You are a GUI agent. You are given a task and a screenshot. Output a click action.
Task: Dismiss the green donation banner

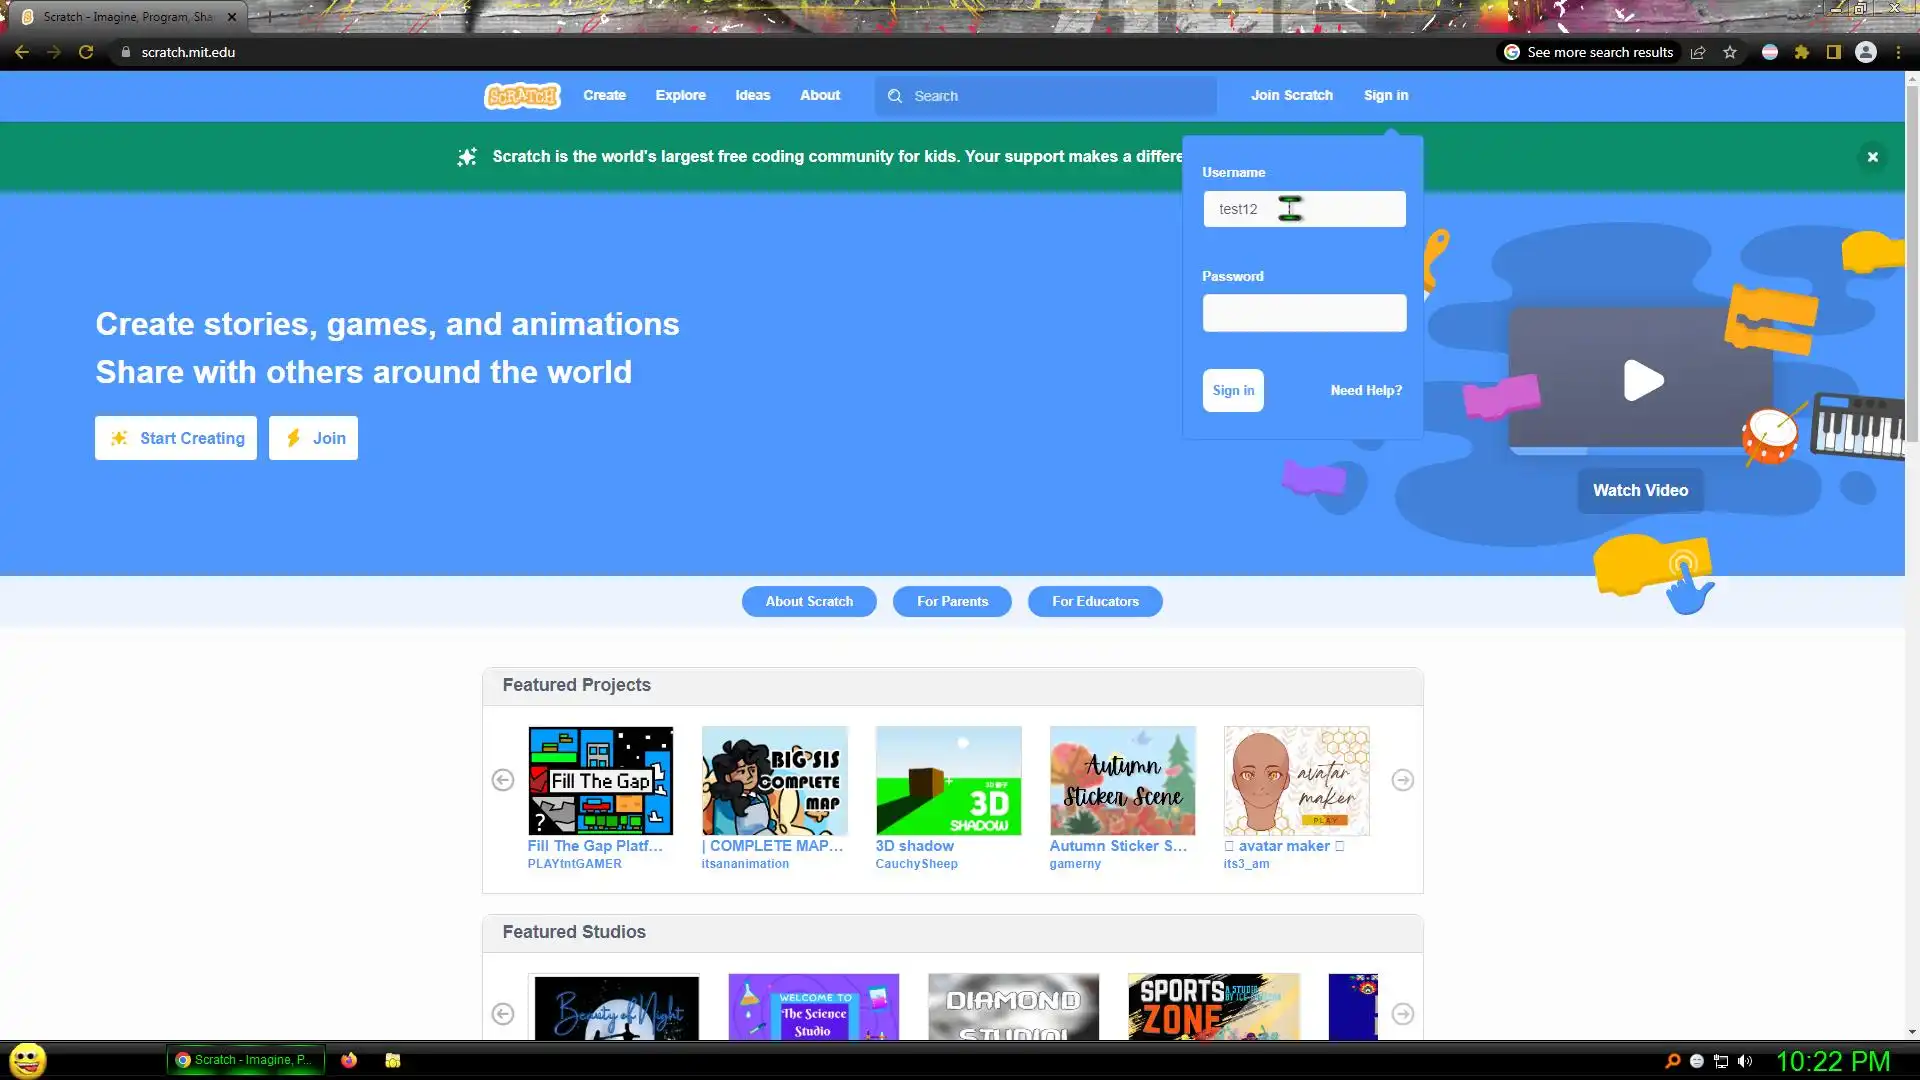(x=1872, y=157)
